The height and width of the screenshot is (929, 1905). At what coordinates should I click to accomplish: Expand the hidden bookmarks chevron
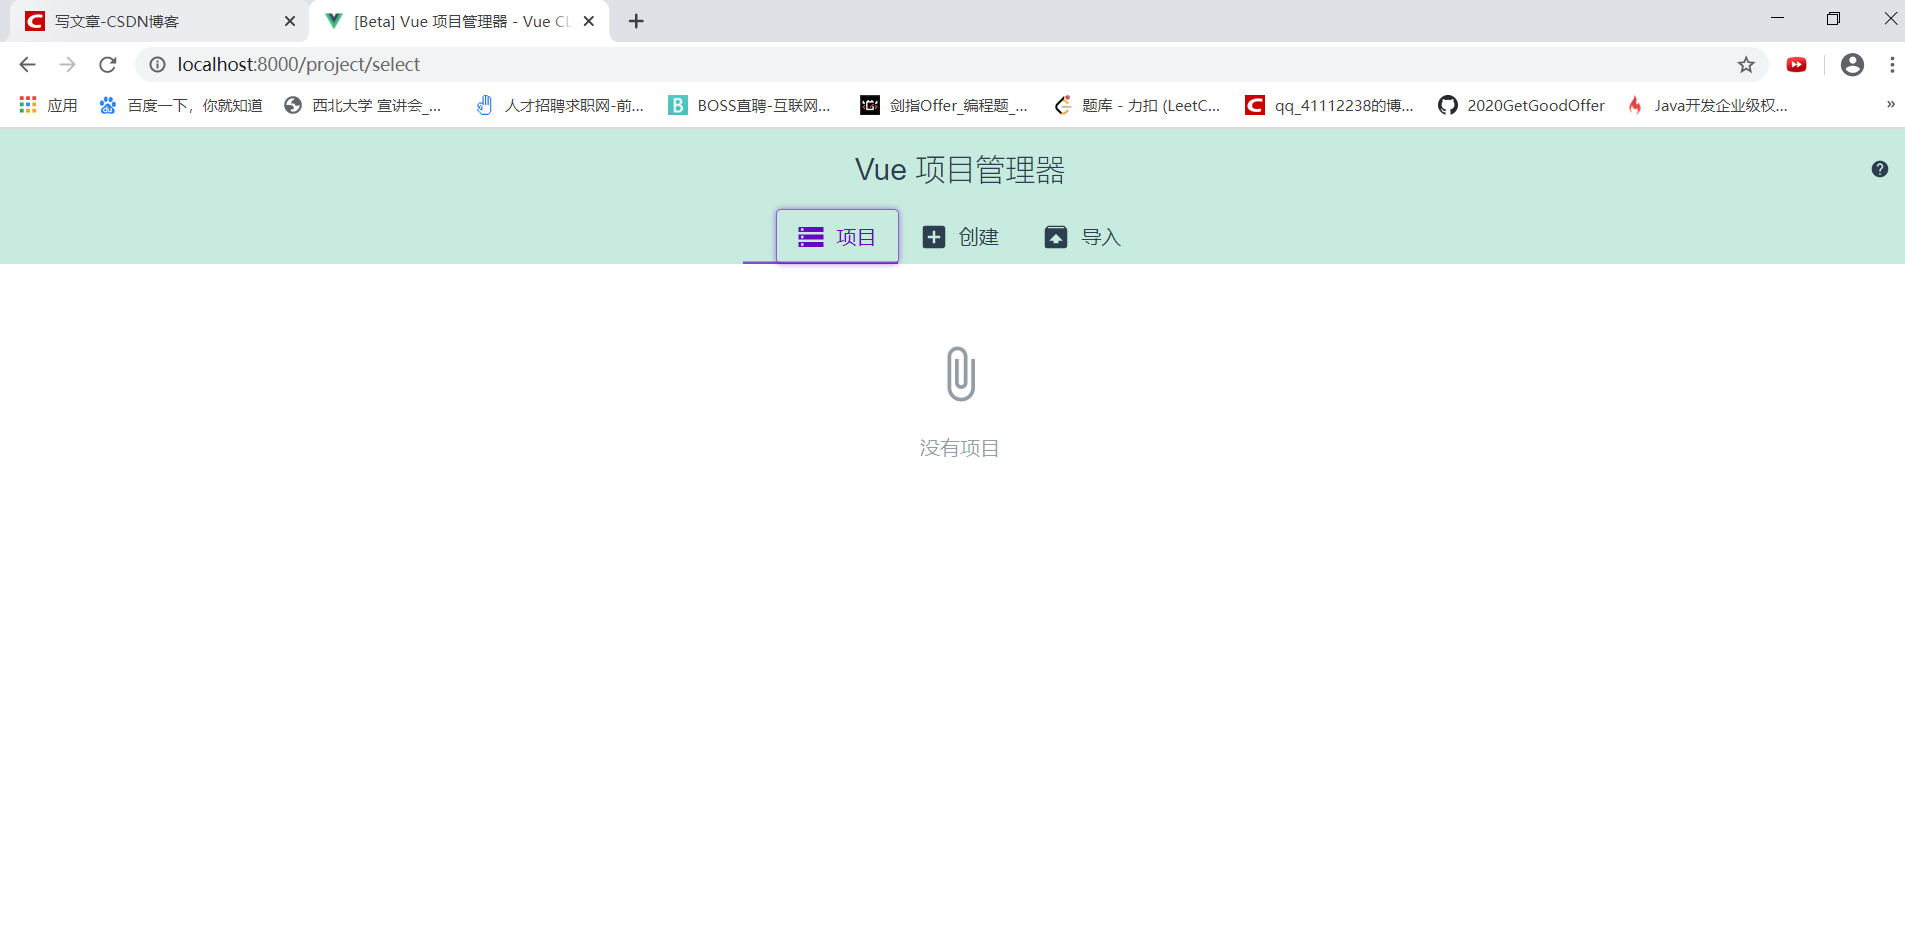(x=1890, y=105)
